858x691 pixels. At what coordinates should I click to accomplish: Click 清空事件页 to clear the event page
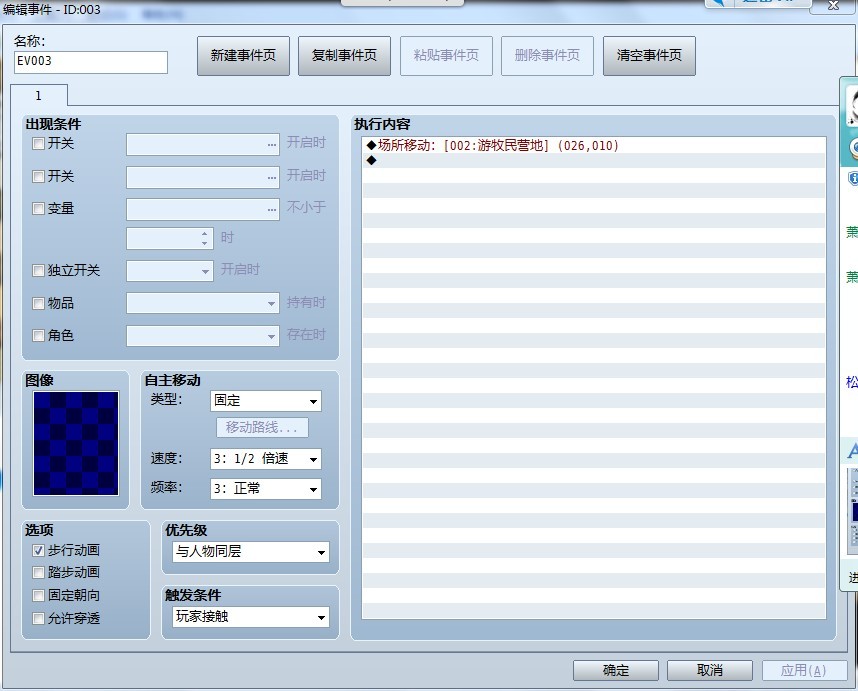[649, 55]
